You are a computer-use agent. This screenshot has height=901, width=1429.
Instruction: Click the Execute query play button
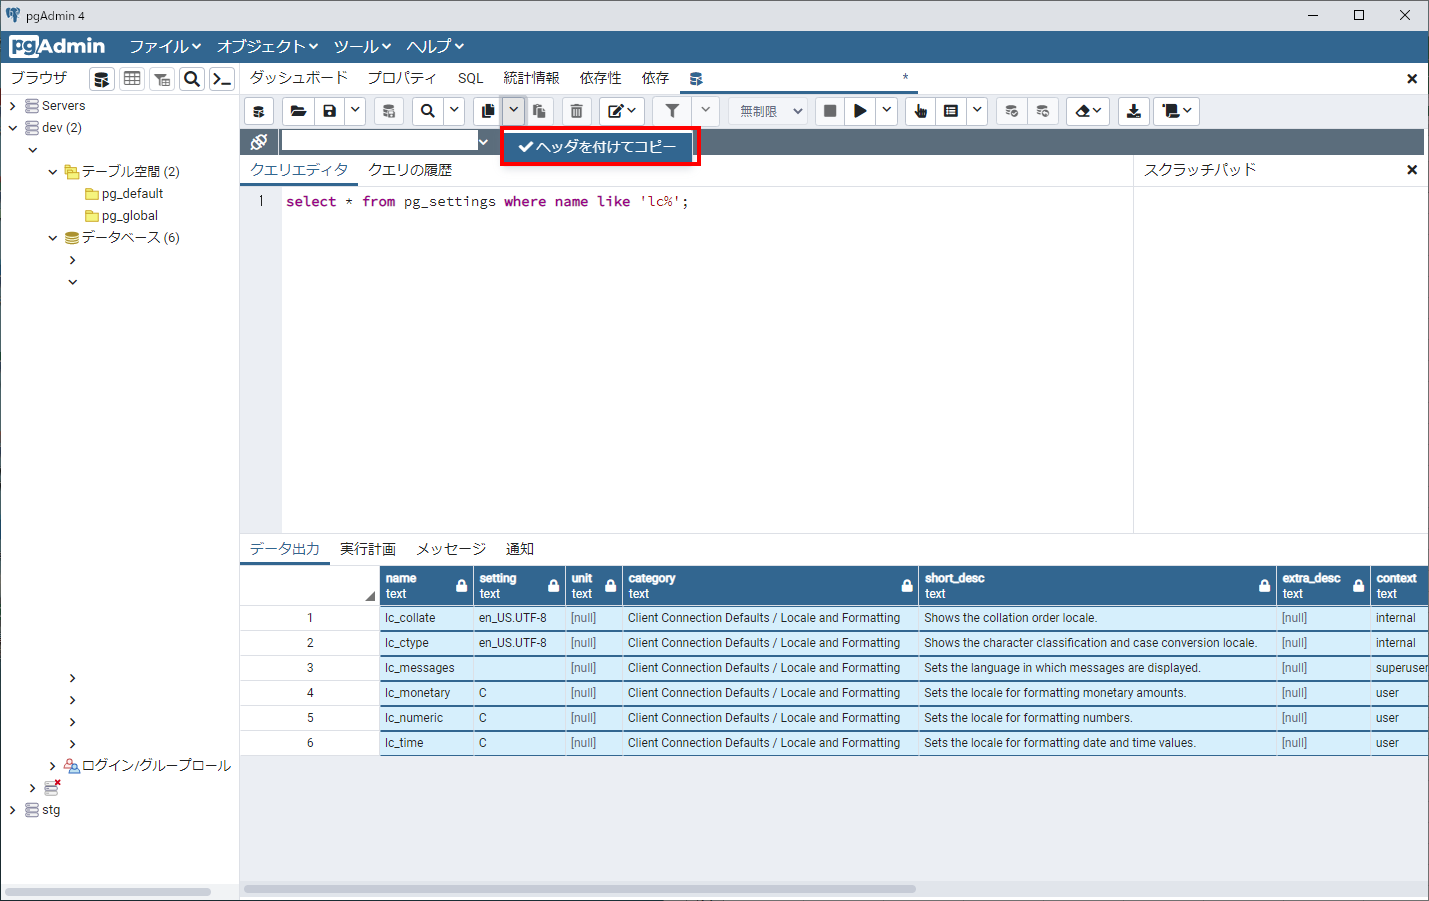coord(859,111)
